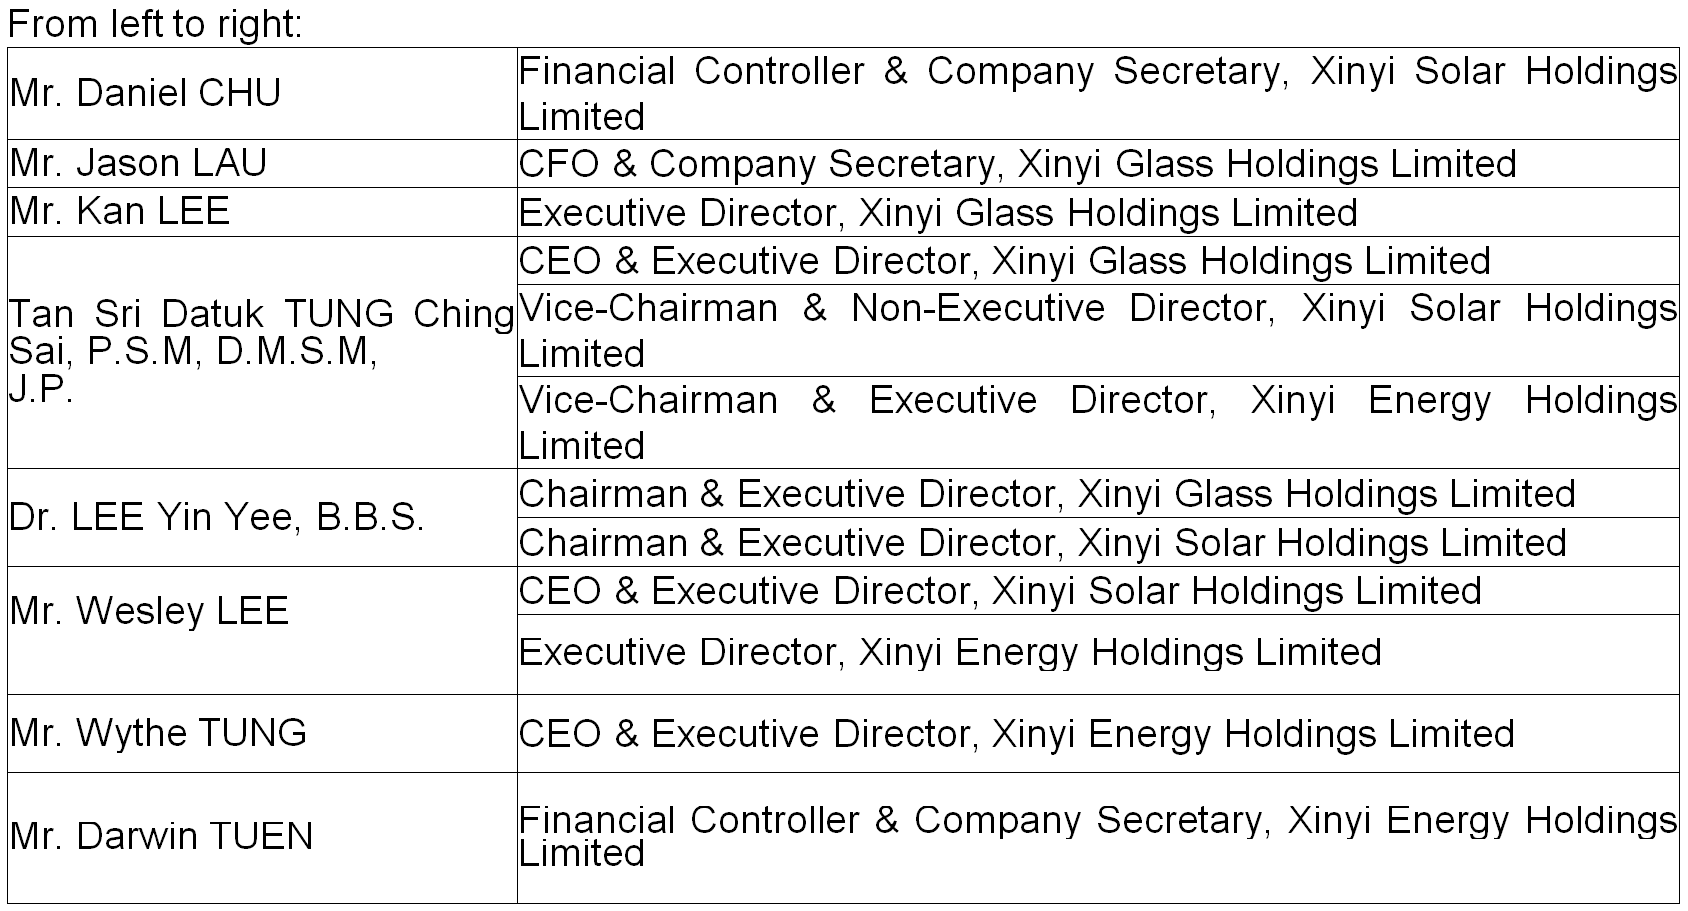
Task: Click the "From left to right:" heading text
Action: [x=155, y=24]
